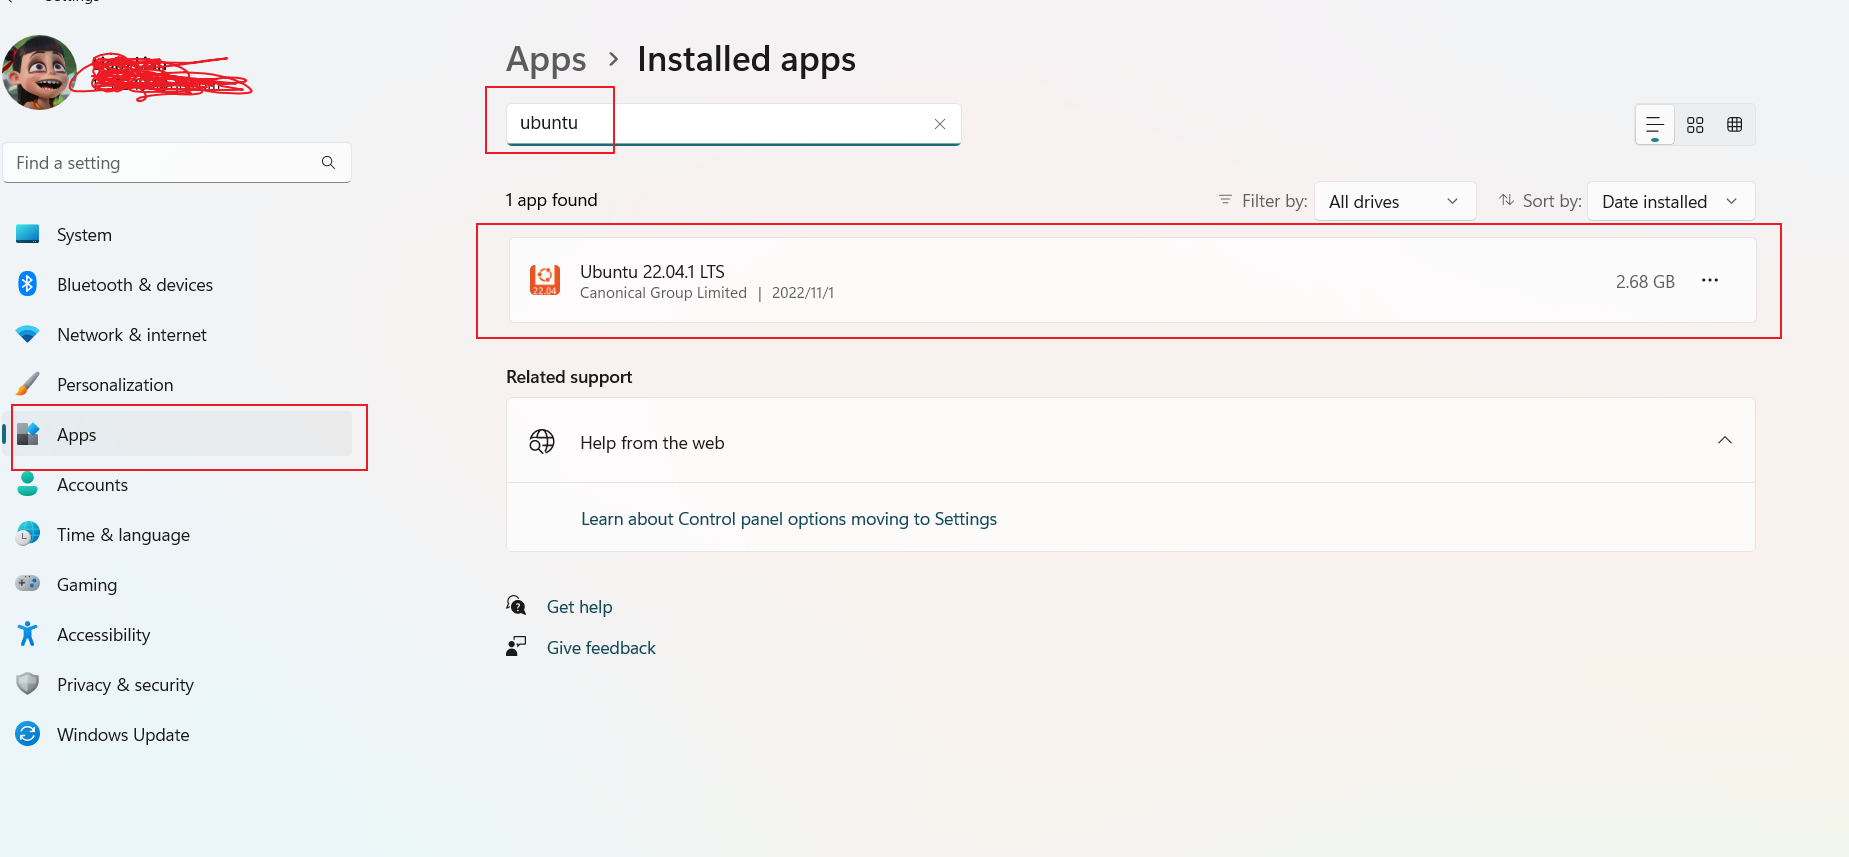Click the Privacy shield icon

(x=28, y=684)
